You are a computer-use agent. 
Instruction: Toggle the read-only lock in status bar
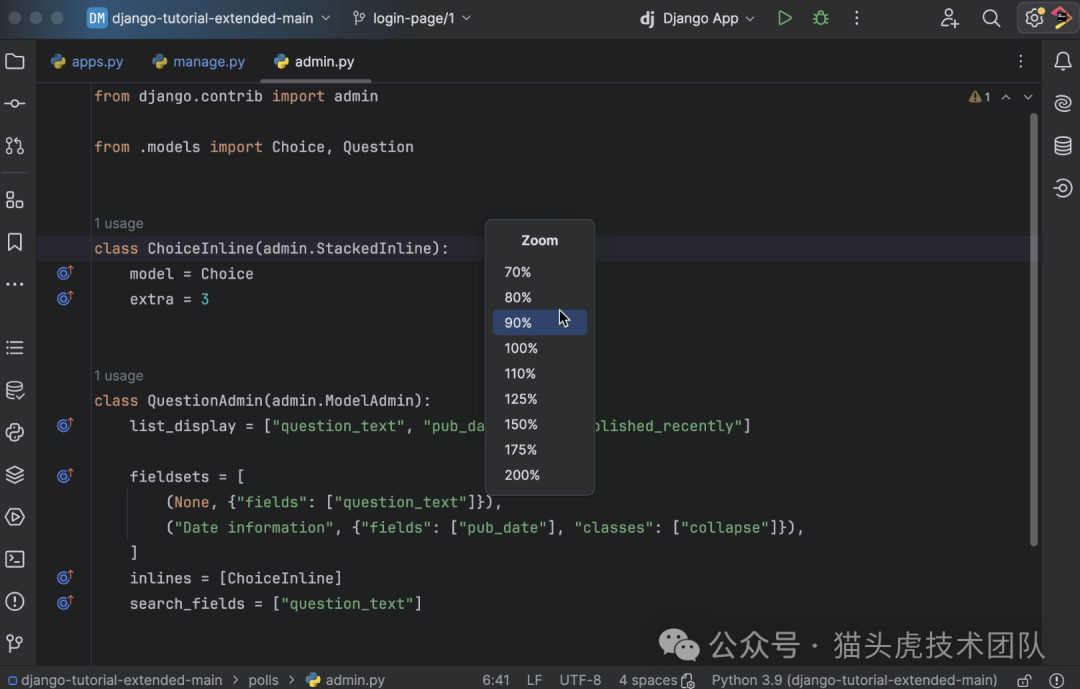pos(1026,680)
